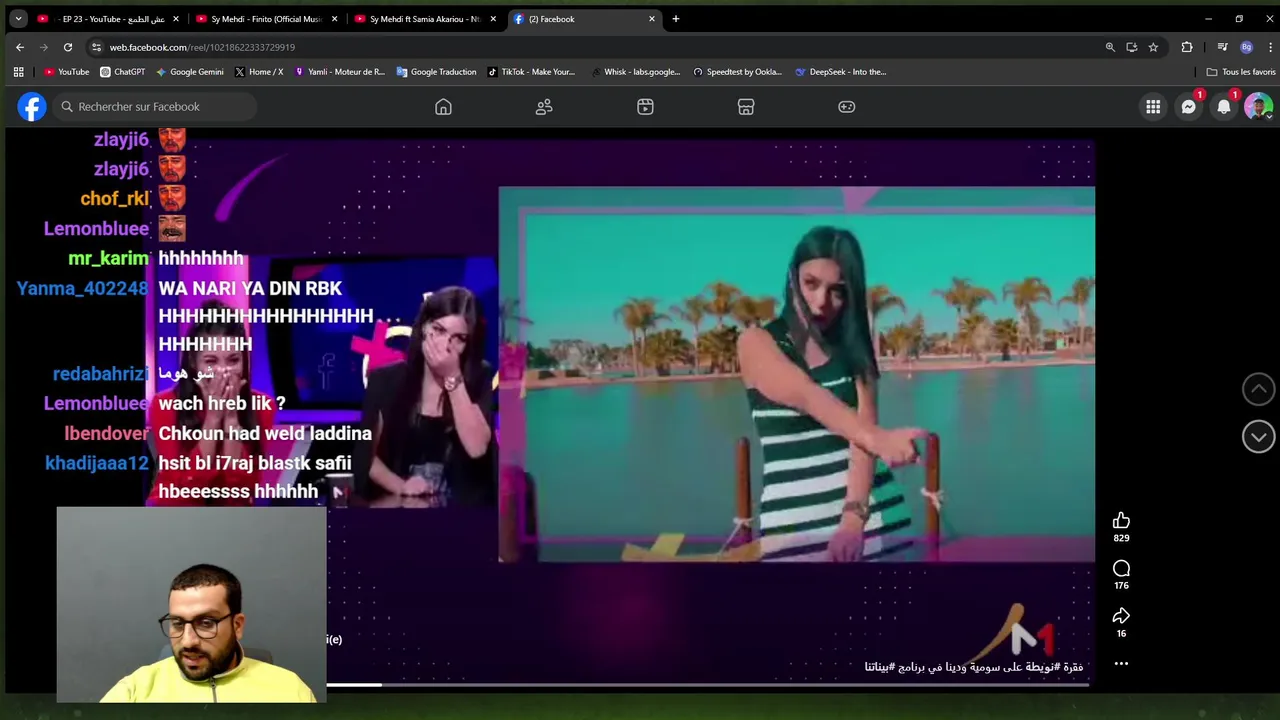Open the Facebook Home feed icon
This screenshot has height=720, width=1280.
coord(443,107)
